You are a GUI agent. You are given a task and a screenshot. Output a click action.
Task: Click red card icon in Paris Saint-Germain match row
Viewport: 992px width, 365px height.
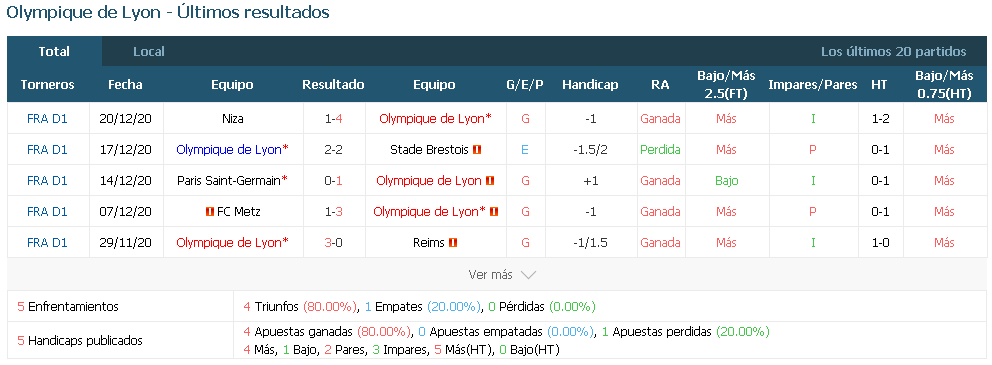pyautogui.click(x=490, y=181)
